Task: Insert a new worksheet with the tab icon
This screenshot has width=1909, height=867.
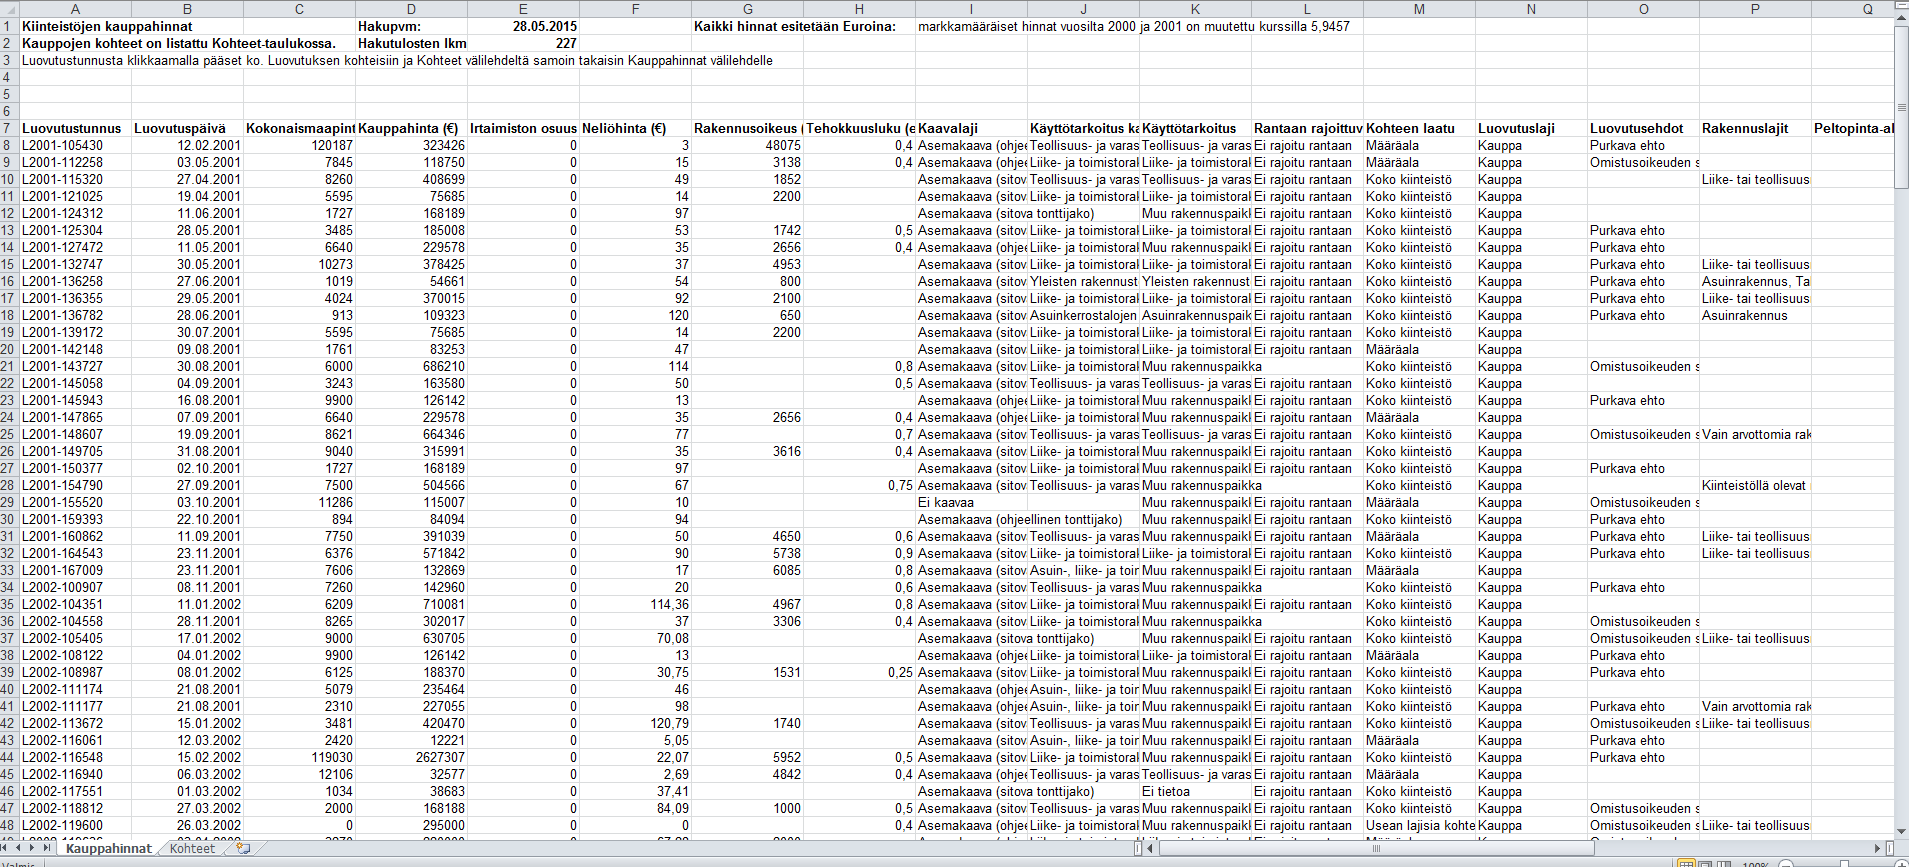Action: coord(242,848)
